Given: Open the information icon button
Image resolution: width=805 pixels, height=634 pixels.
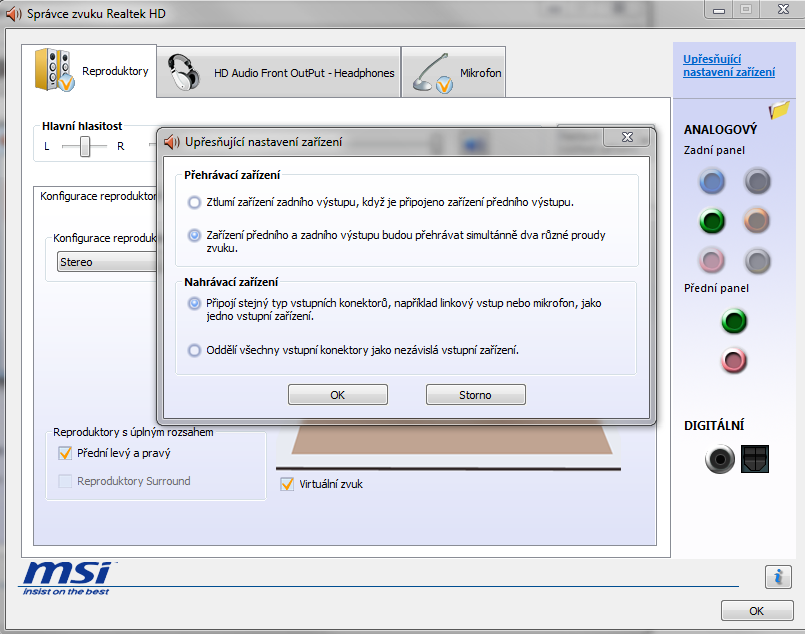Looking at the screenshot, I should pyautogui.click(x=778, y=577).
